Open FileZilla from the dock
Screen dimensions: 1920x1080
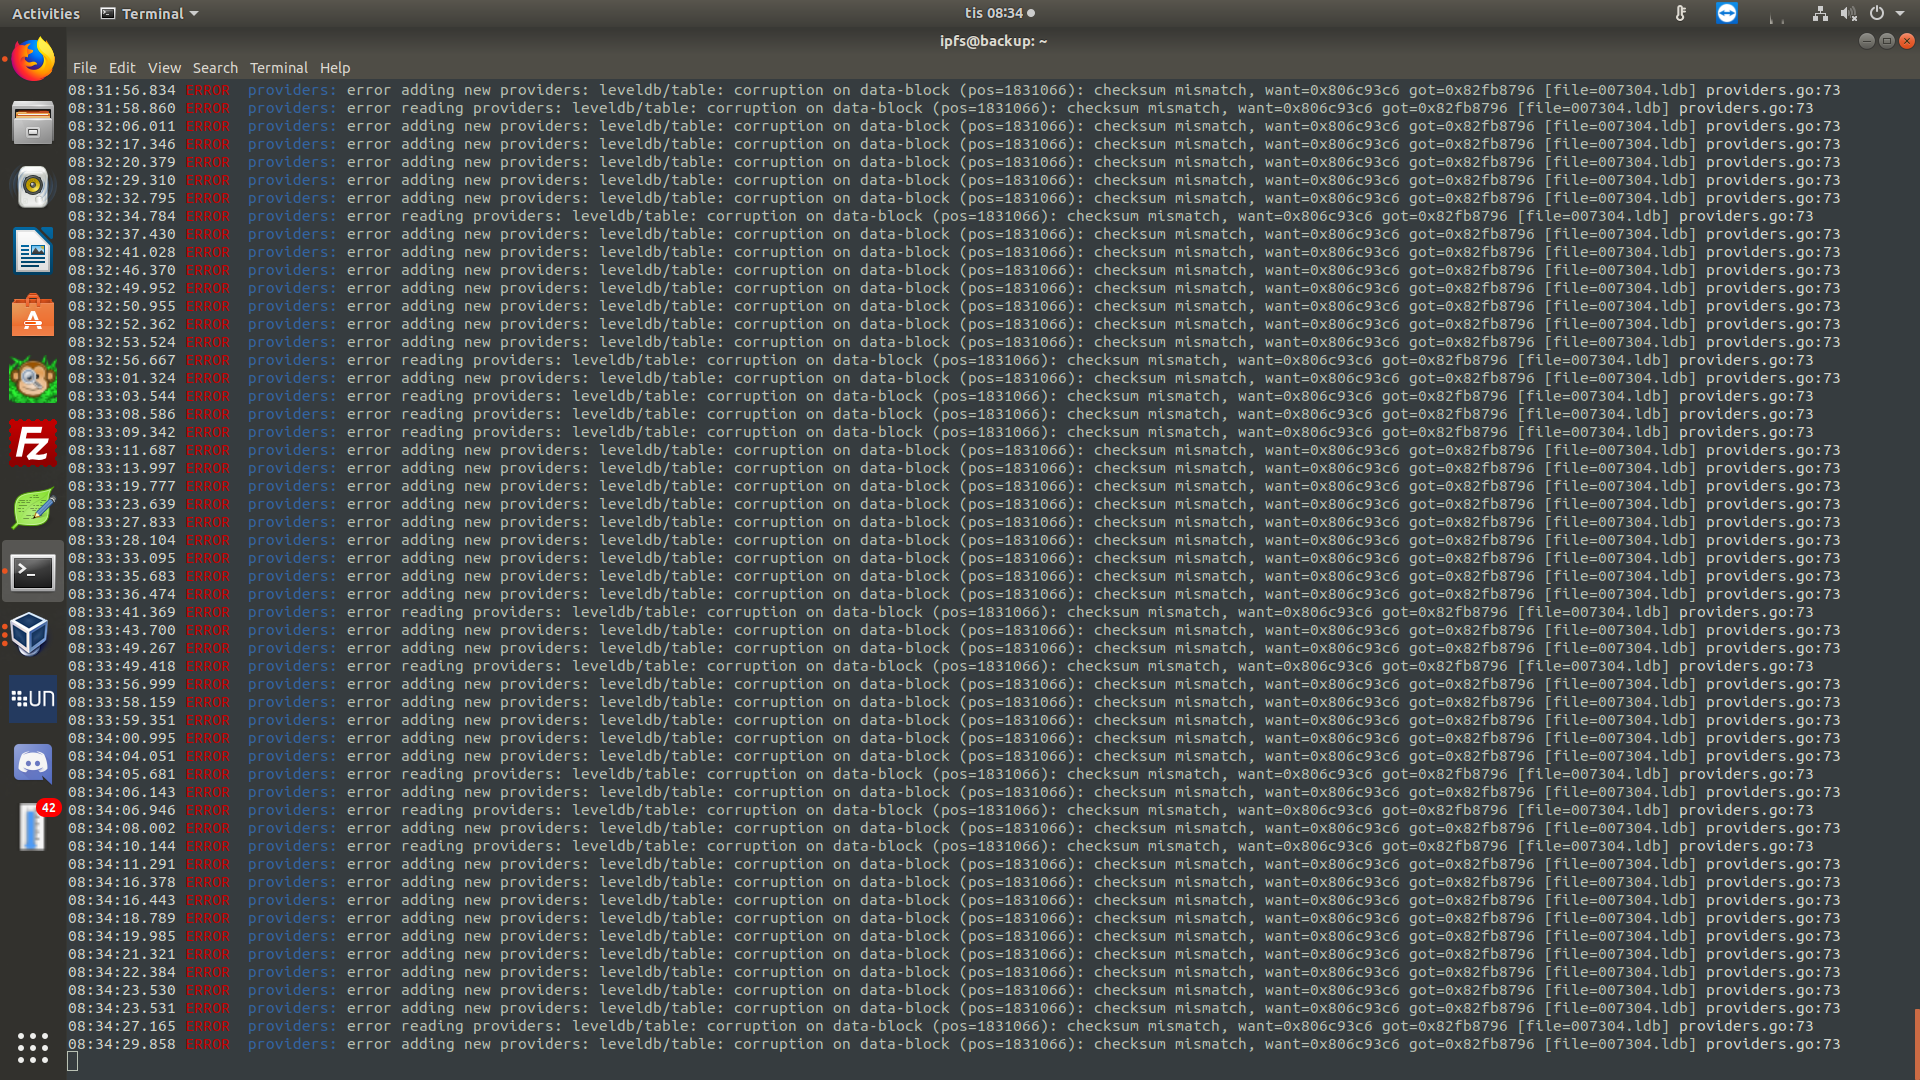pos(33,443)
